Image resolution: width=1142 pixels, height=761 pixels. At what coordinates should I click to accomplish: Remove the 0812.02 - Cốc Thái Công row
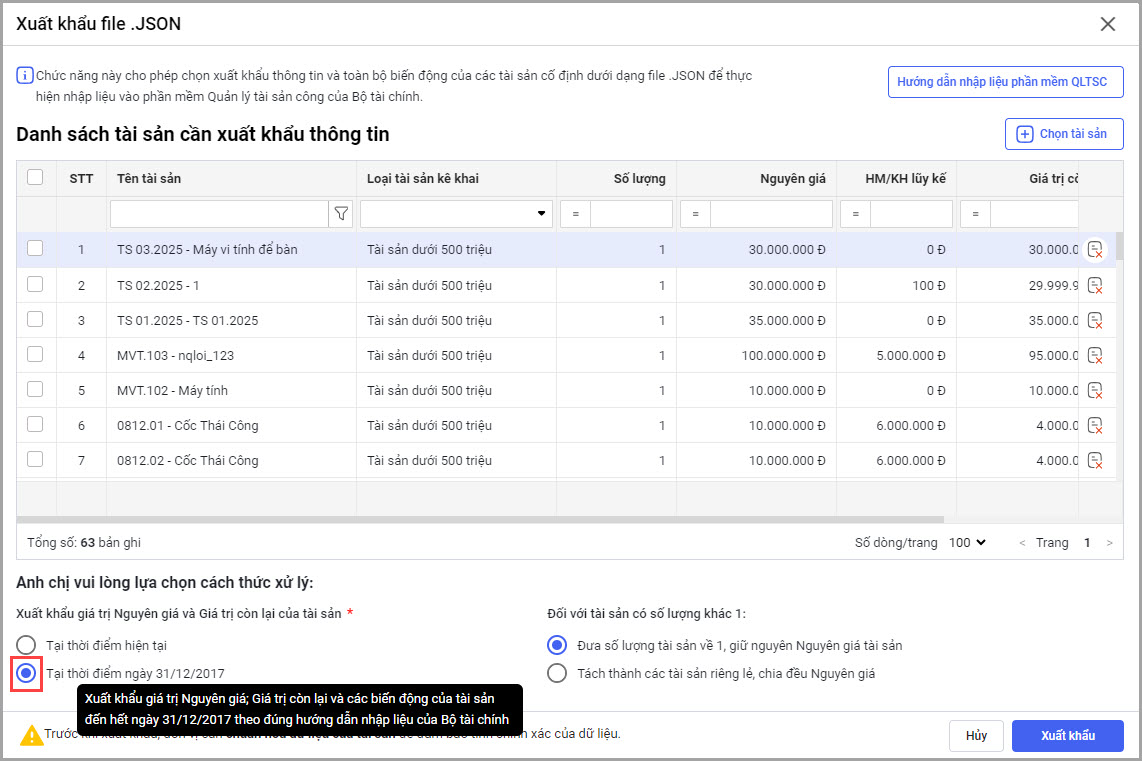[1095, 460]
